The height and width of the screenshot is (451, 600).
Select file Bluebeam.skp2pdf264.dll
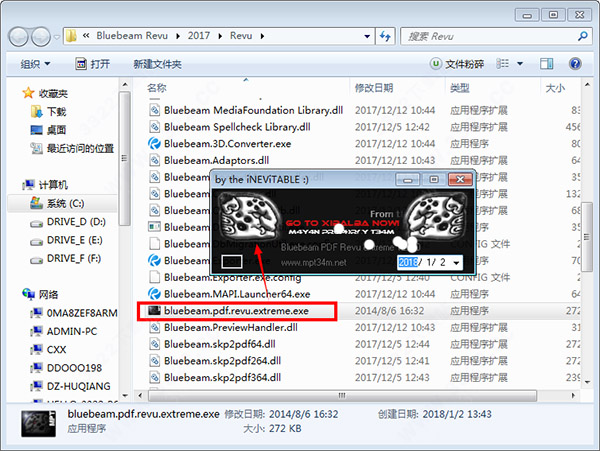tap(222, 361)
